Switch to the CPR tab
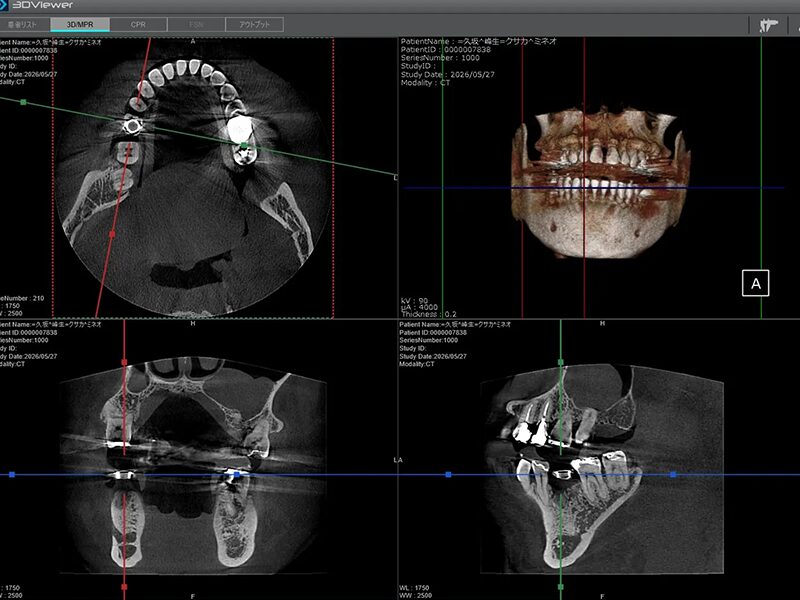800x600 pixels. (138, 24)
